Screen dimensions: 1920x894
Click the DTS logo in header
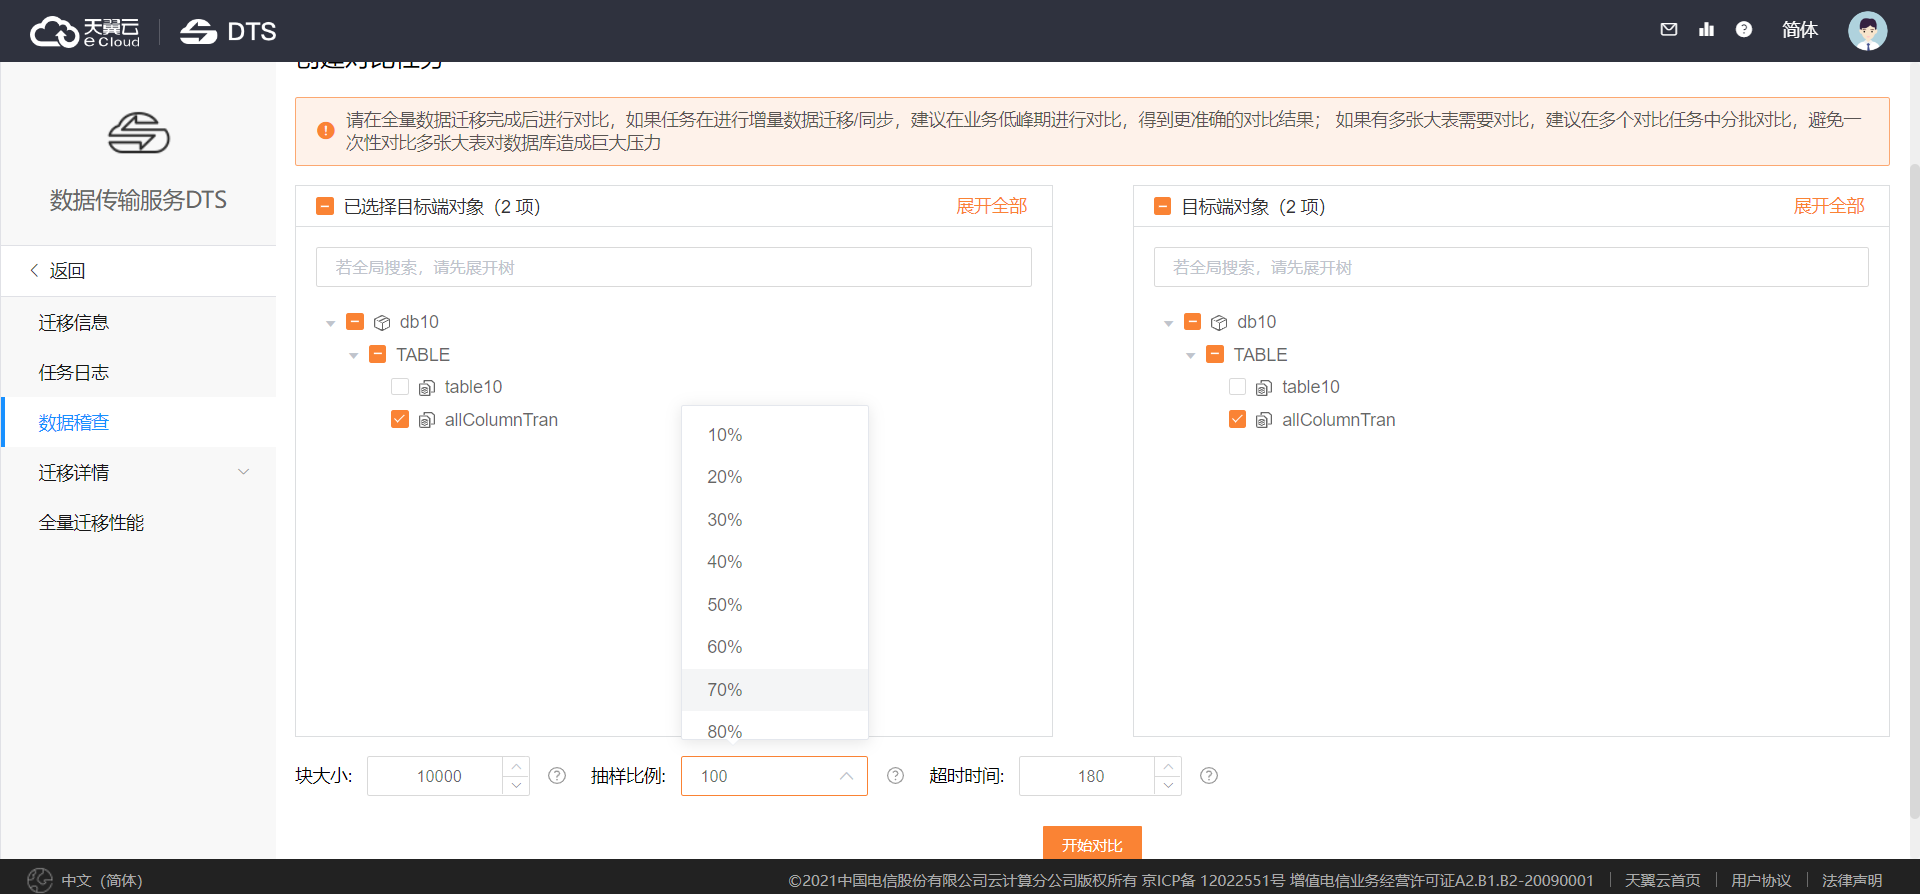pyautogui.click(x=228, y=32)
